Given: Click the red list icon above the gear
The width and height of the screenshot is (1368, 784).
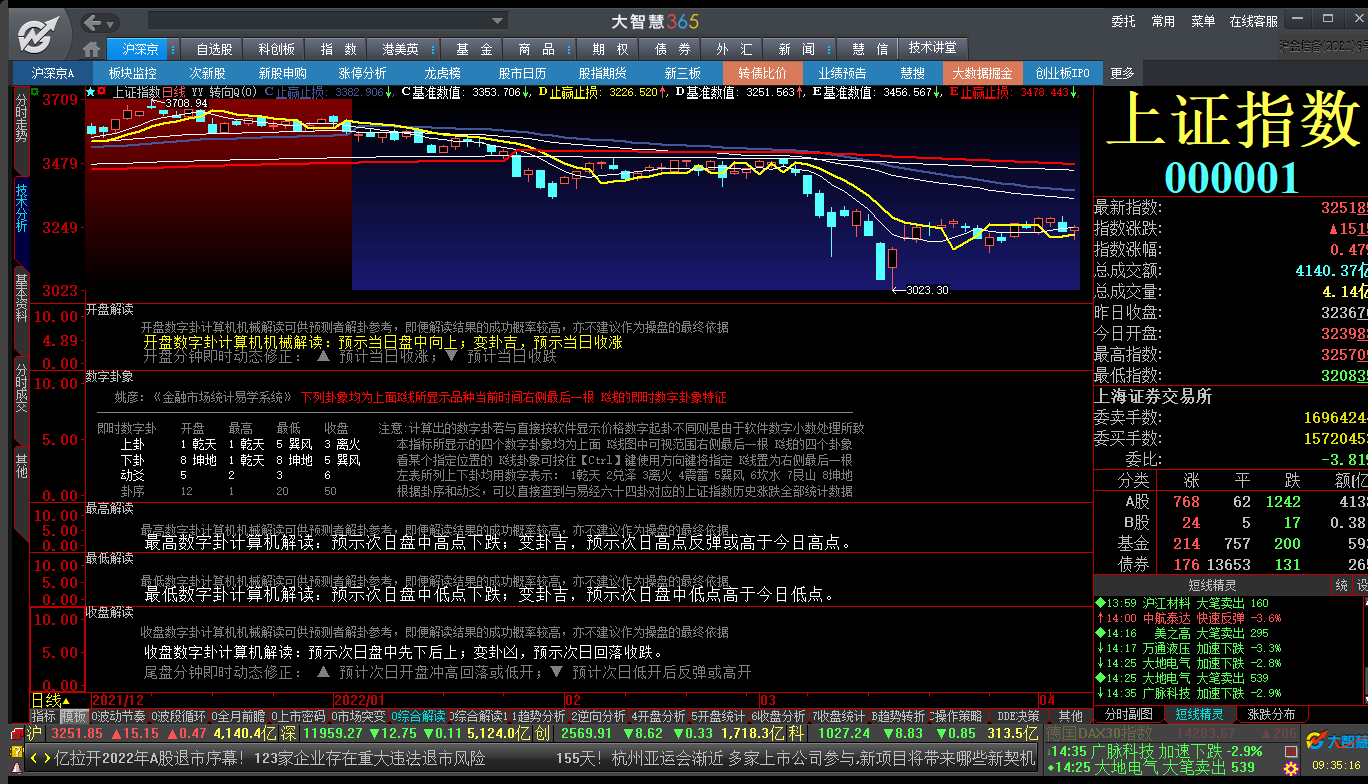Looking at the screenshot, I should 16,734.
